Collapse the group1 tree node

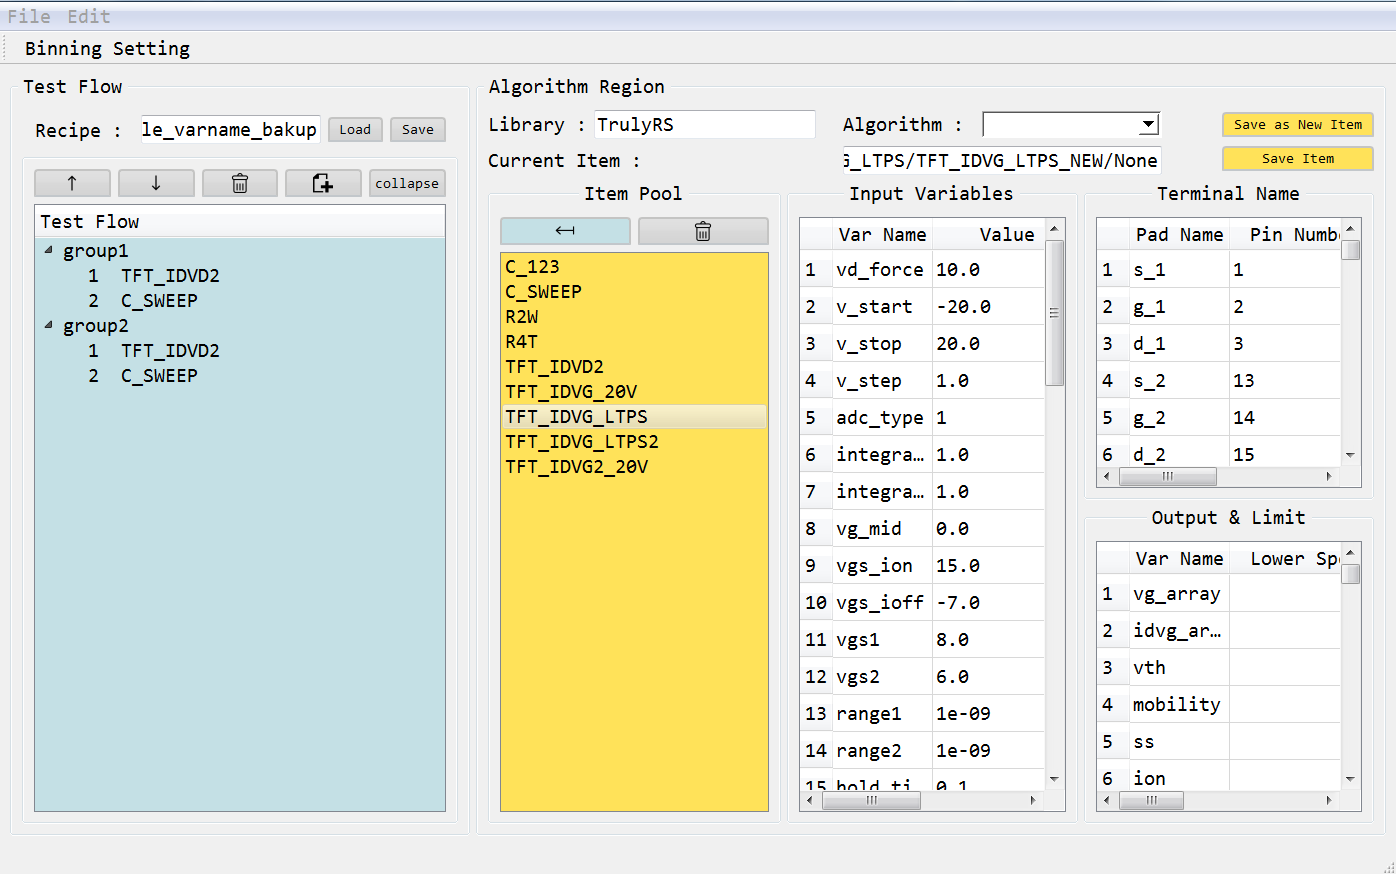pyautogui.click(x=48, y=250)
